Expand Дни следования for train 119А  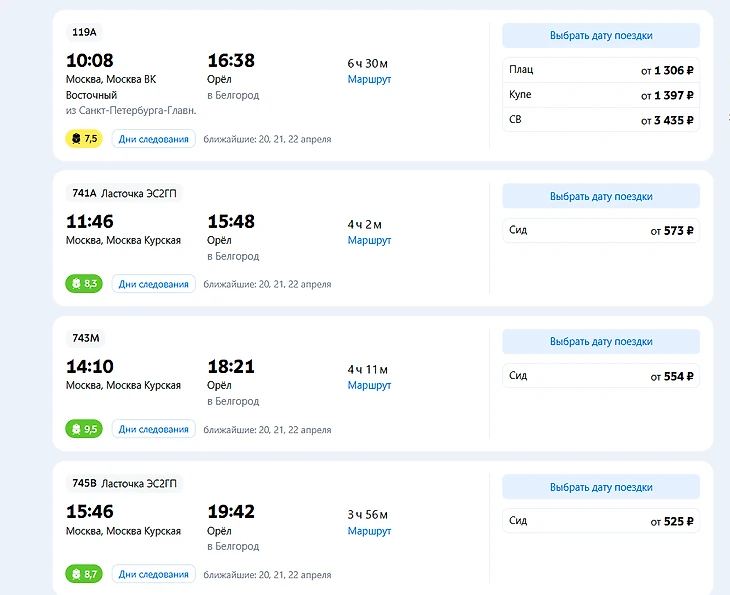(x=153, y=139)
